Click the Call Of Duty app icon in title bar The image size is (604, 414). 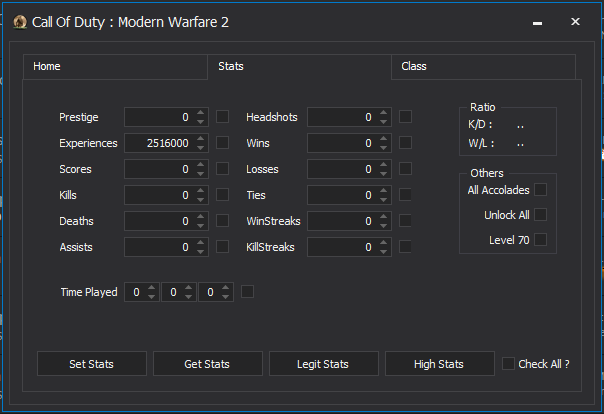coord(20,22)
